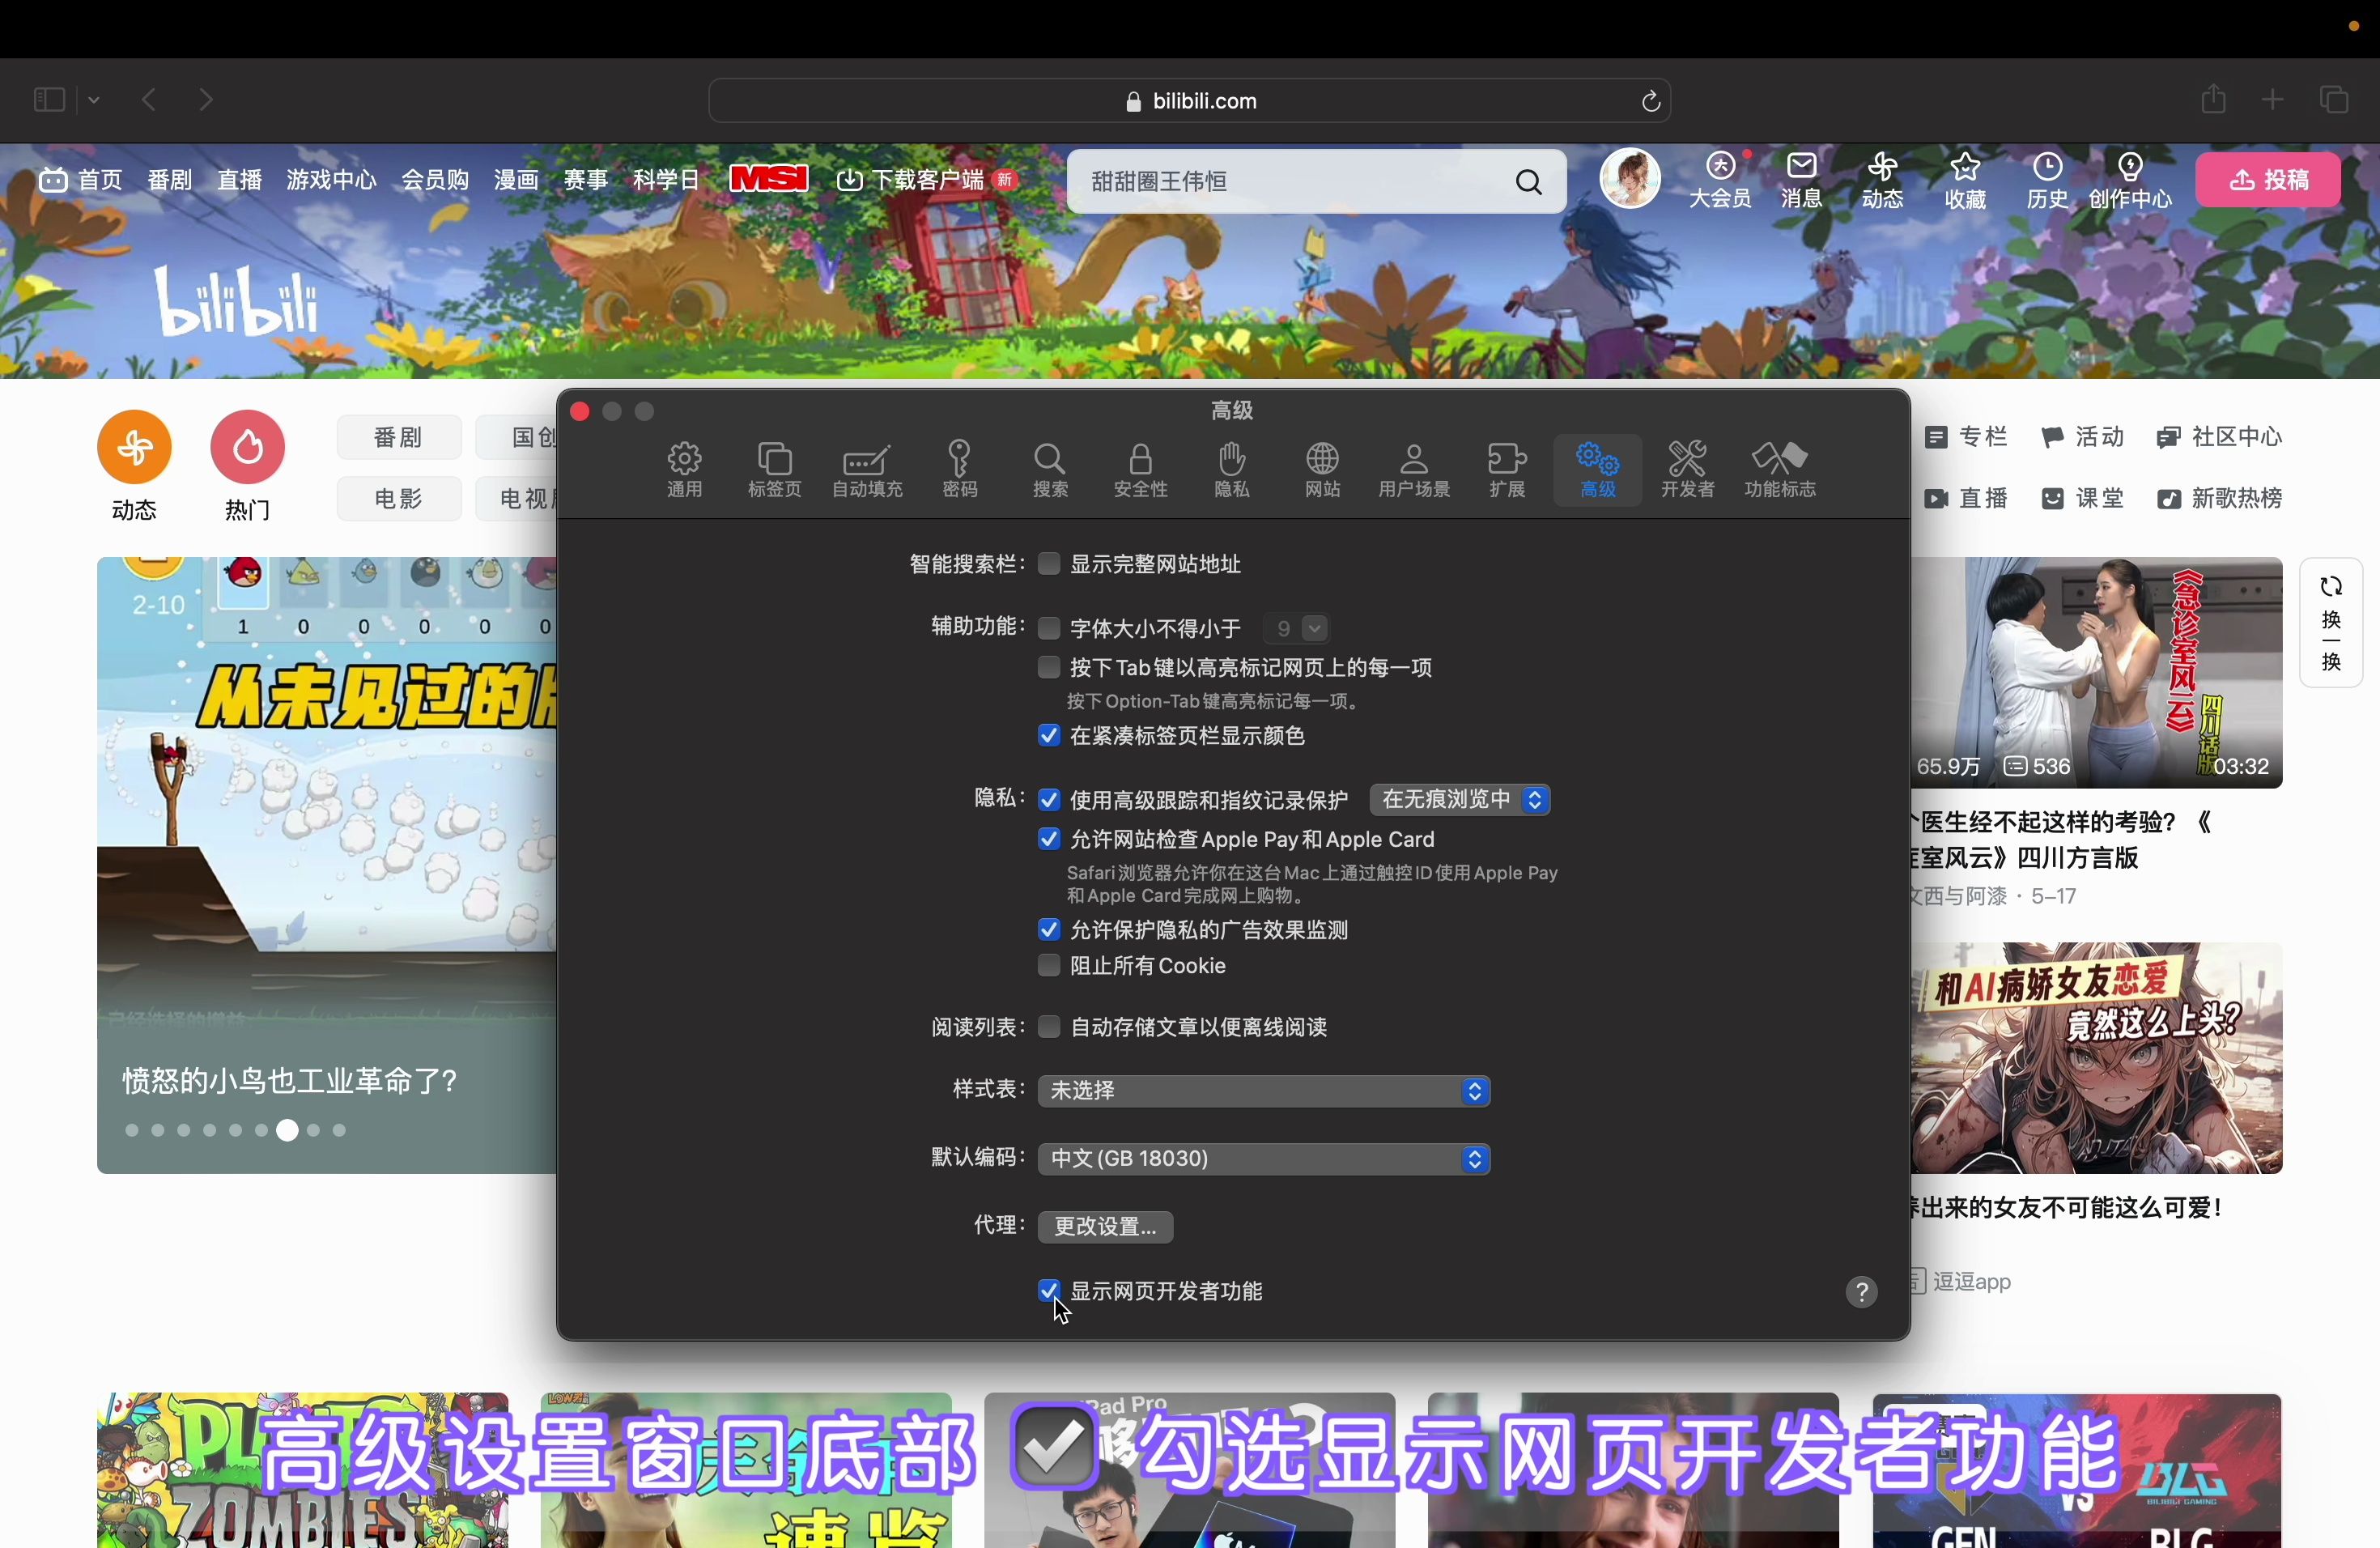Open a new tab with plus icon
The image size is (2380, 1548).
(x=2273, y=100)
